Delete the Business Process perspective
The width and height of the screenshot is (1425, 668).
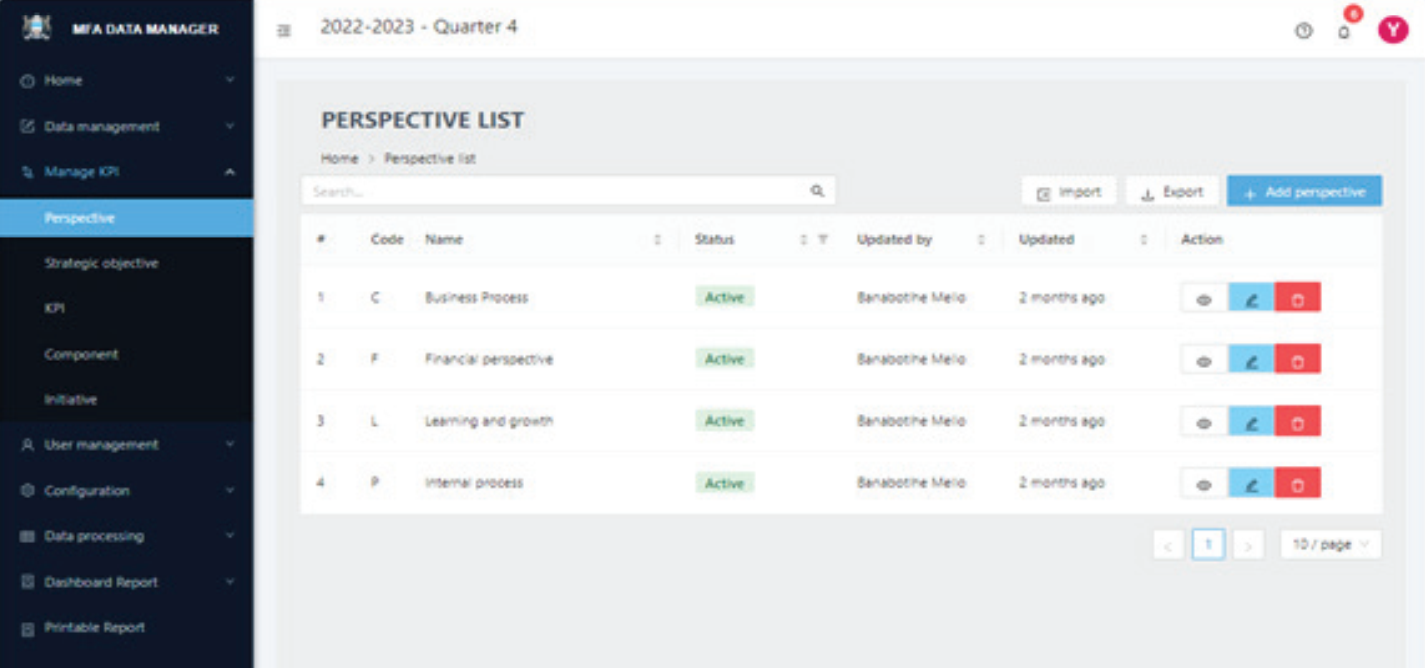1298,298
